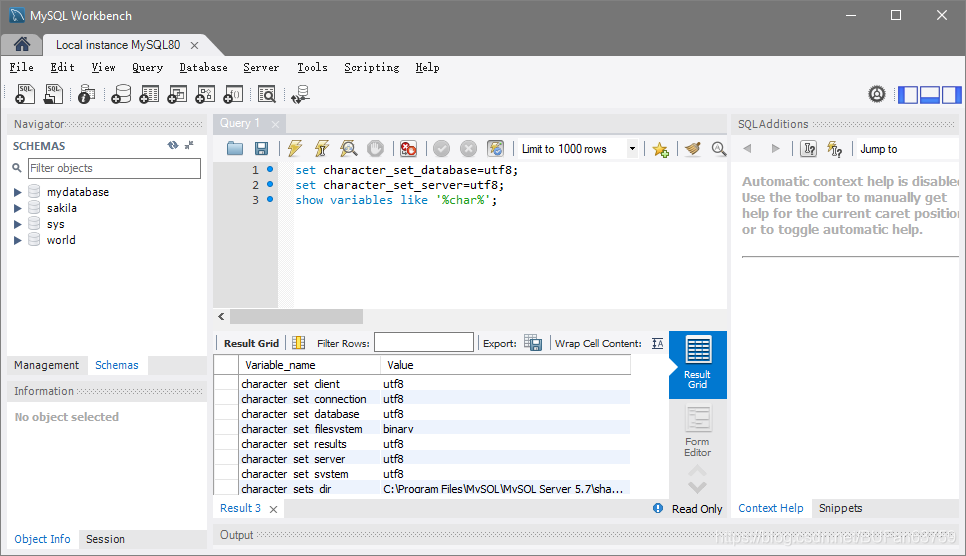Execute all statements lightning icon

click(x=295, y=149)
